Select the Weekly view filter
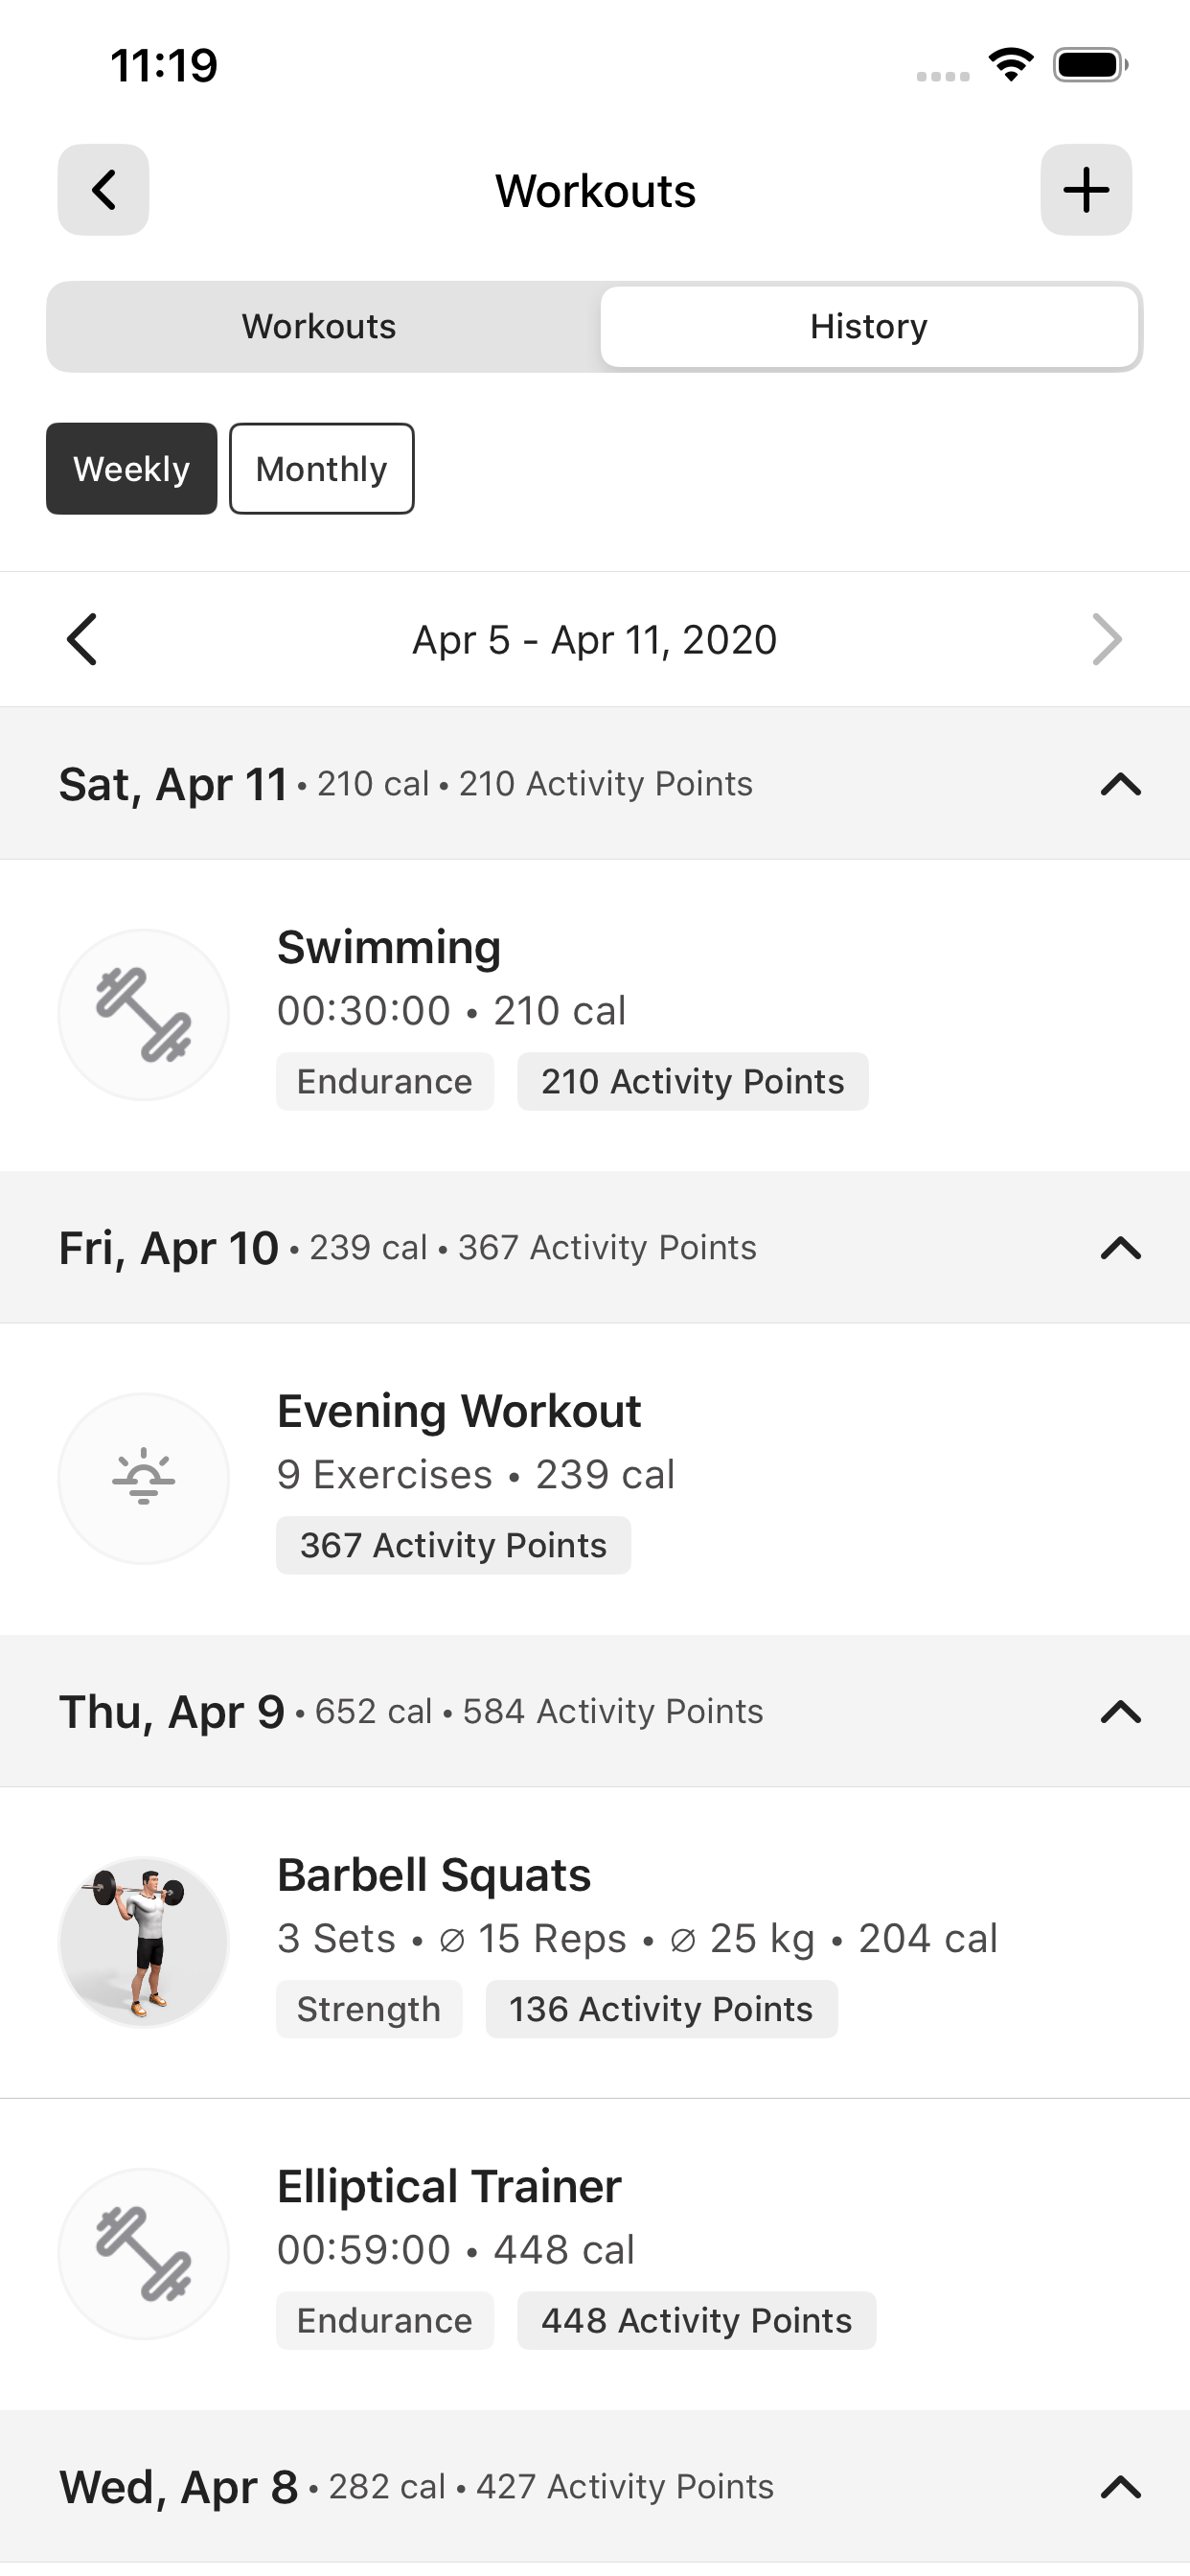1190x2576 pixels. (x=132, y=469)
